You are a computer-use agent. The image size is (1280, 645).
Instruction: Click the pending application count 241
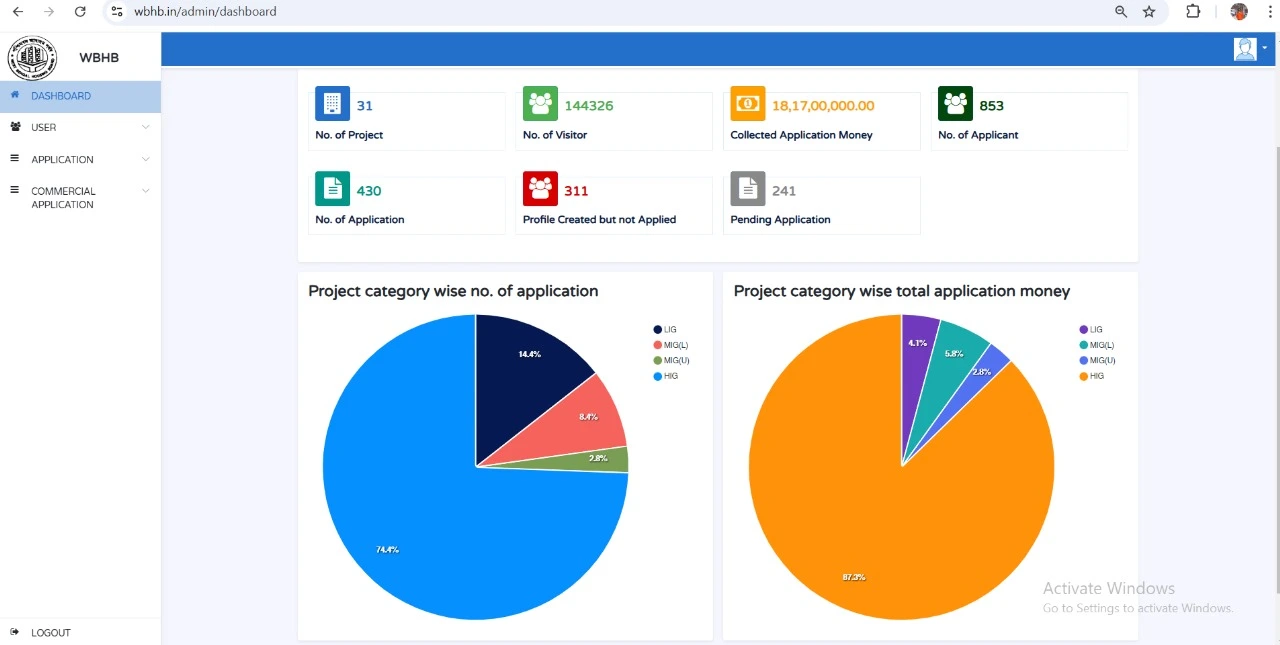[783, 190]
